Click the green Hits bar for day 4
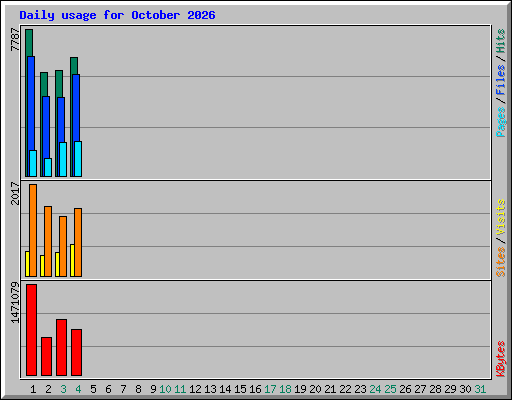This screenshot has height=400, width=512. [x=74, y=66]
